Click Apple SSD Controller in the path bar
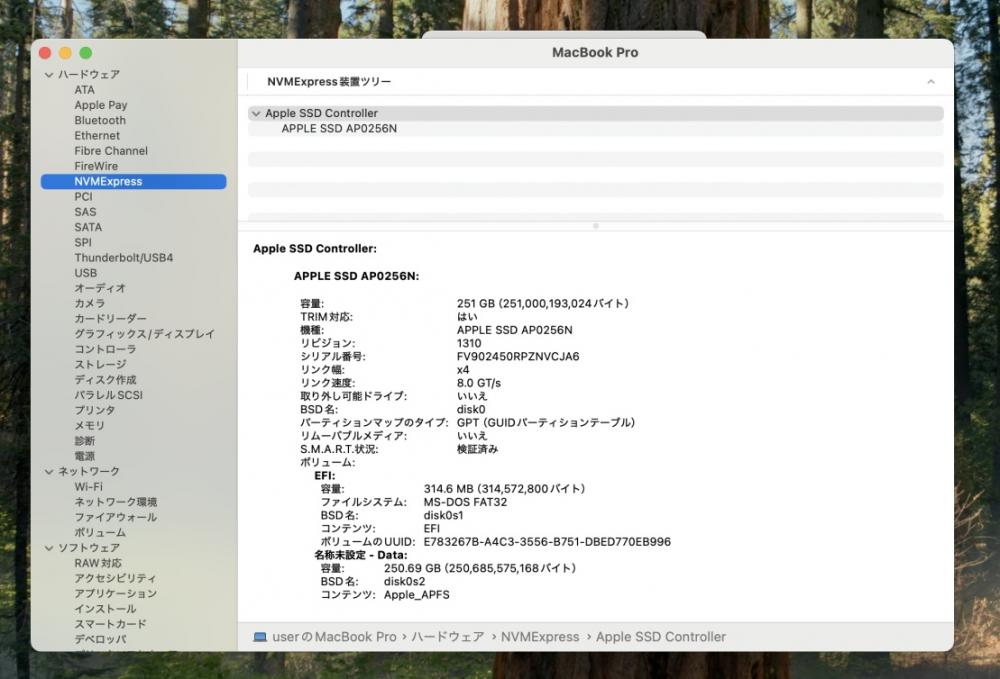 coord(661,637)
